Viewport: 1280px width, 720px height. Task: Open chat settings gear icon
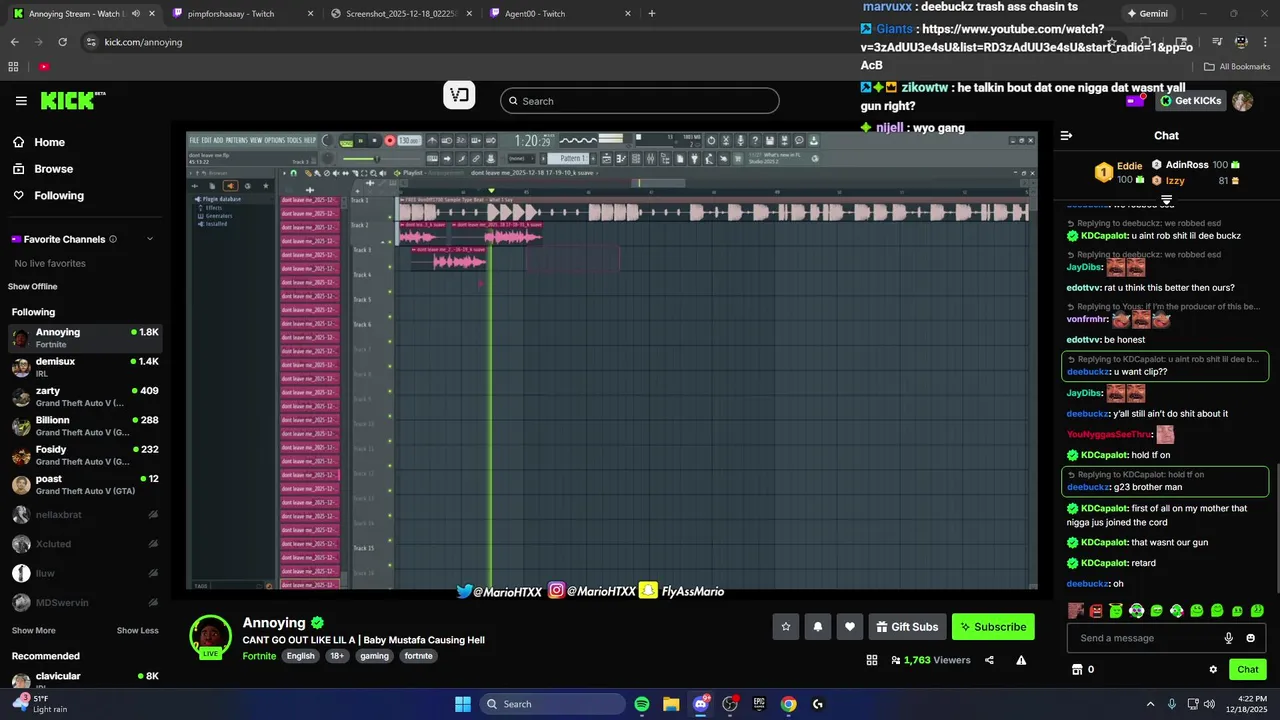click(x=1213, y=669)
